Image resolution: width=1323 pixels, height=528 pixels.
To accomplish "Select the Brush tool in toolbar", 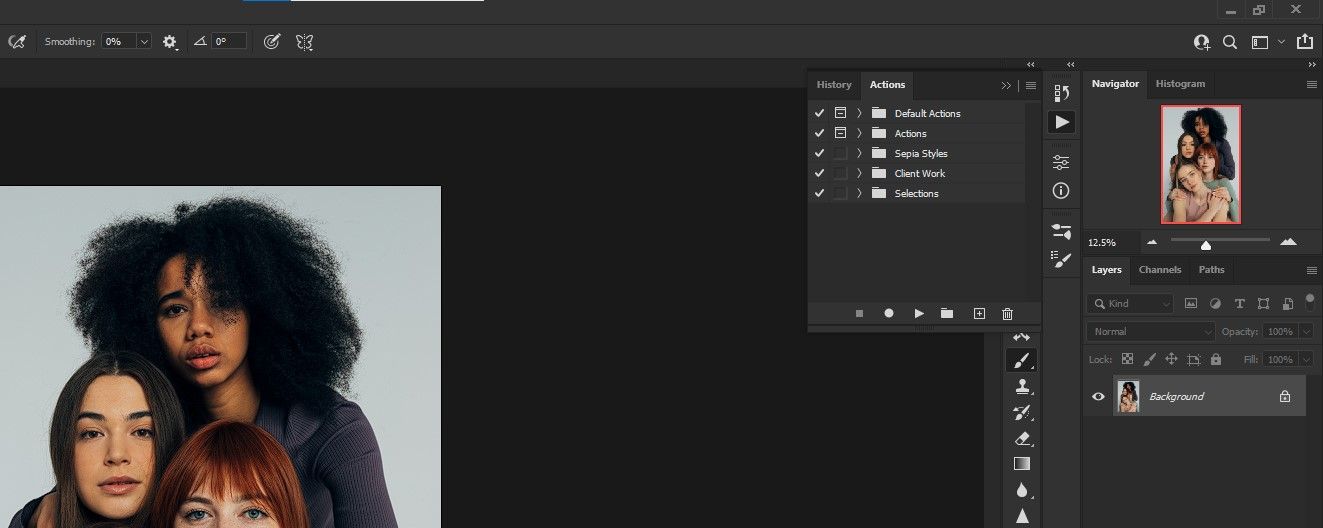I will pos(1021,360).
